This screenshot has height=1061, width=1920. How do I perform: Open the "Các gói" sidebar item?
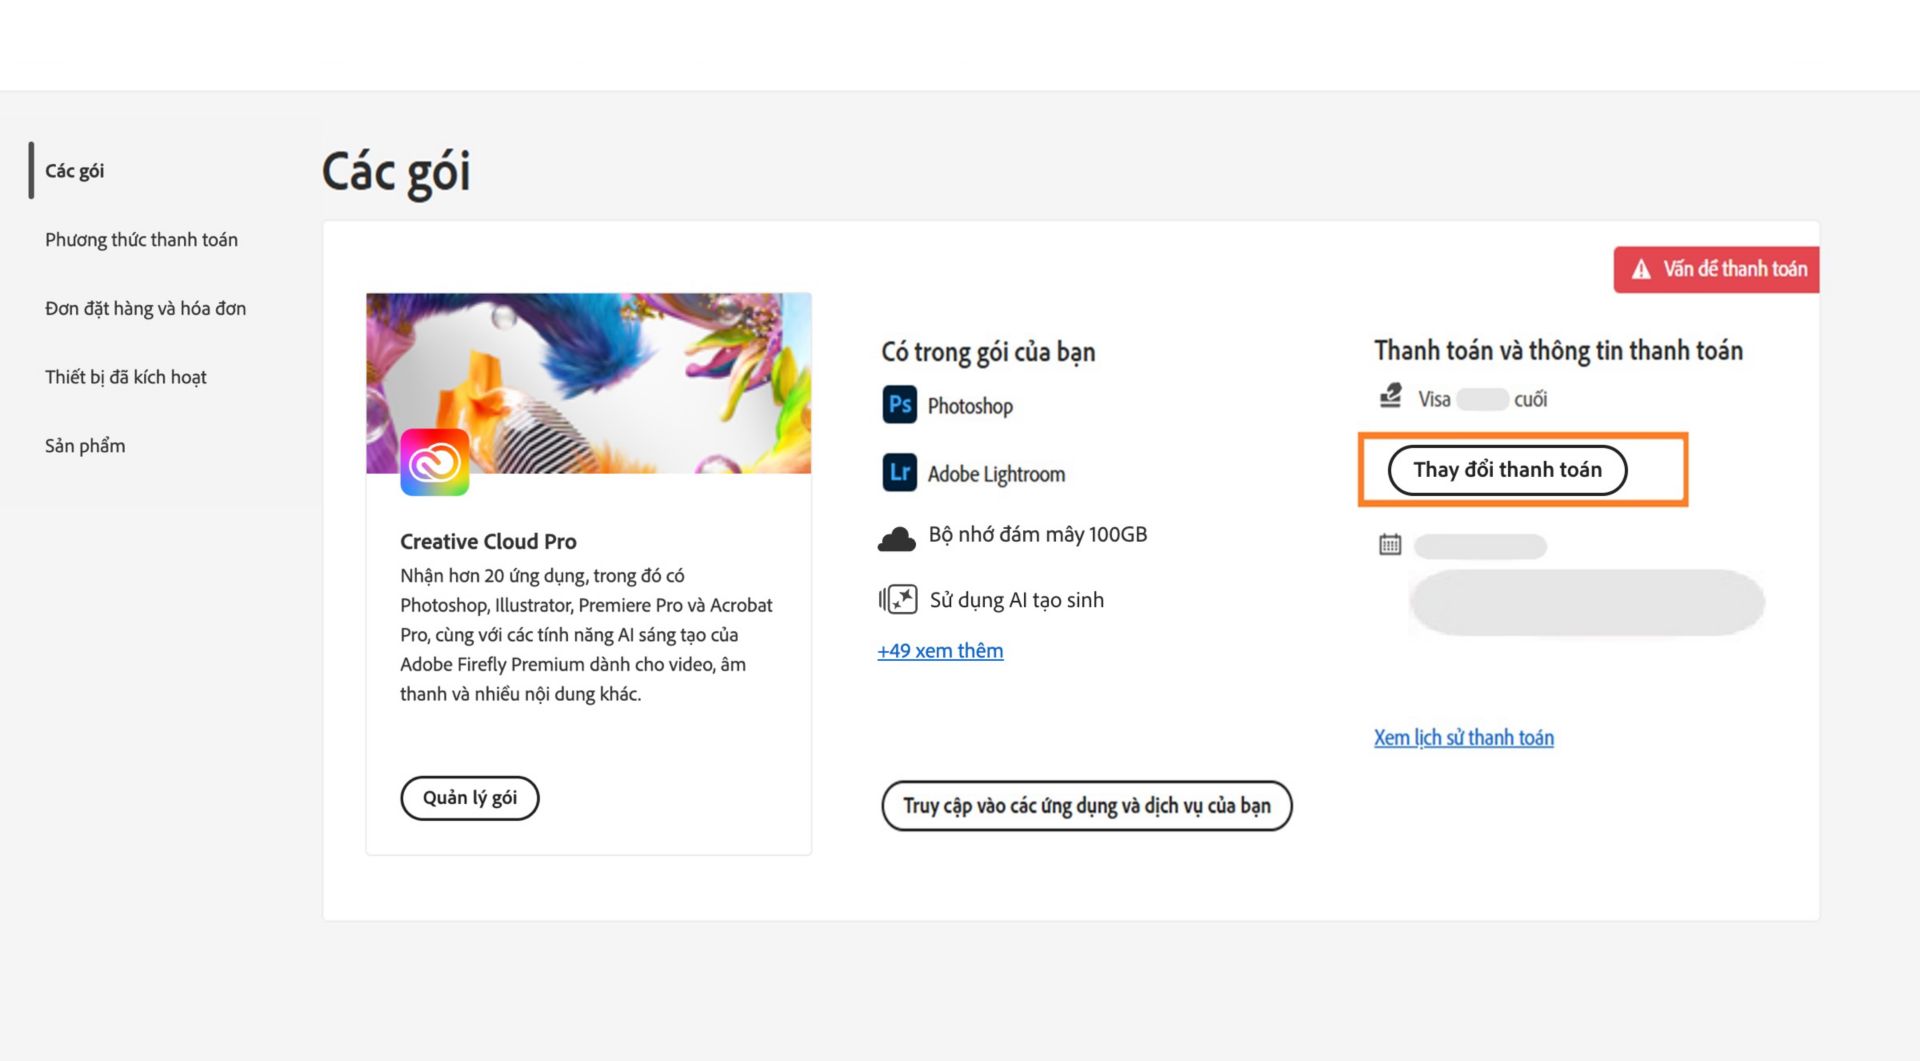point(75,171)
